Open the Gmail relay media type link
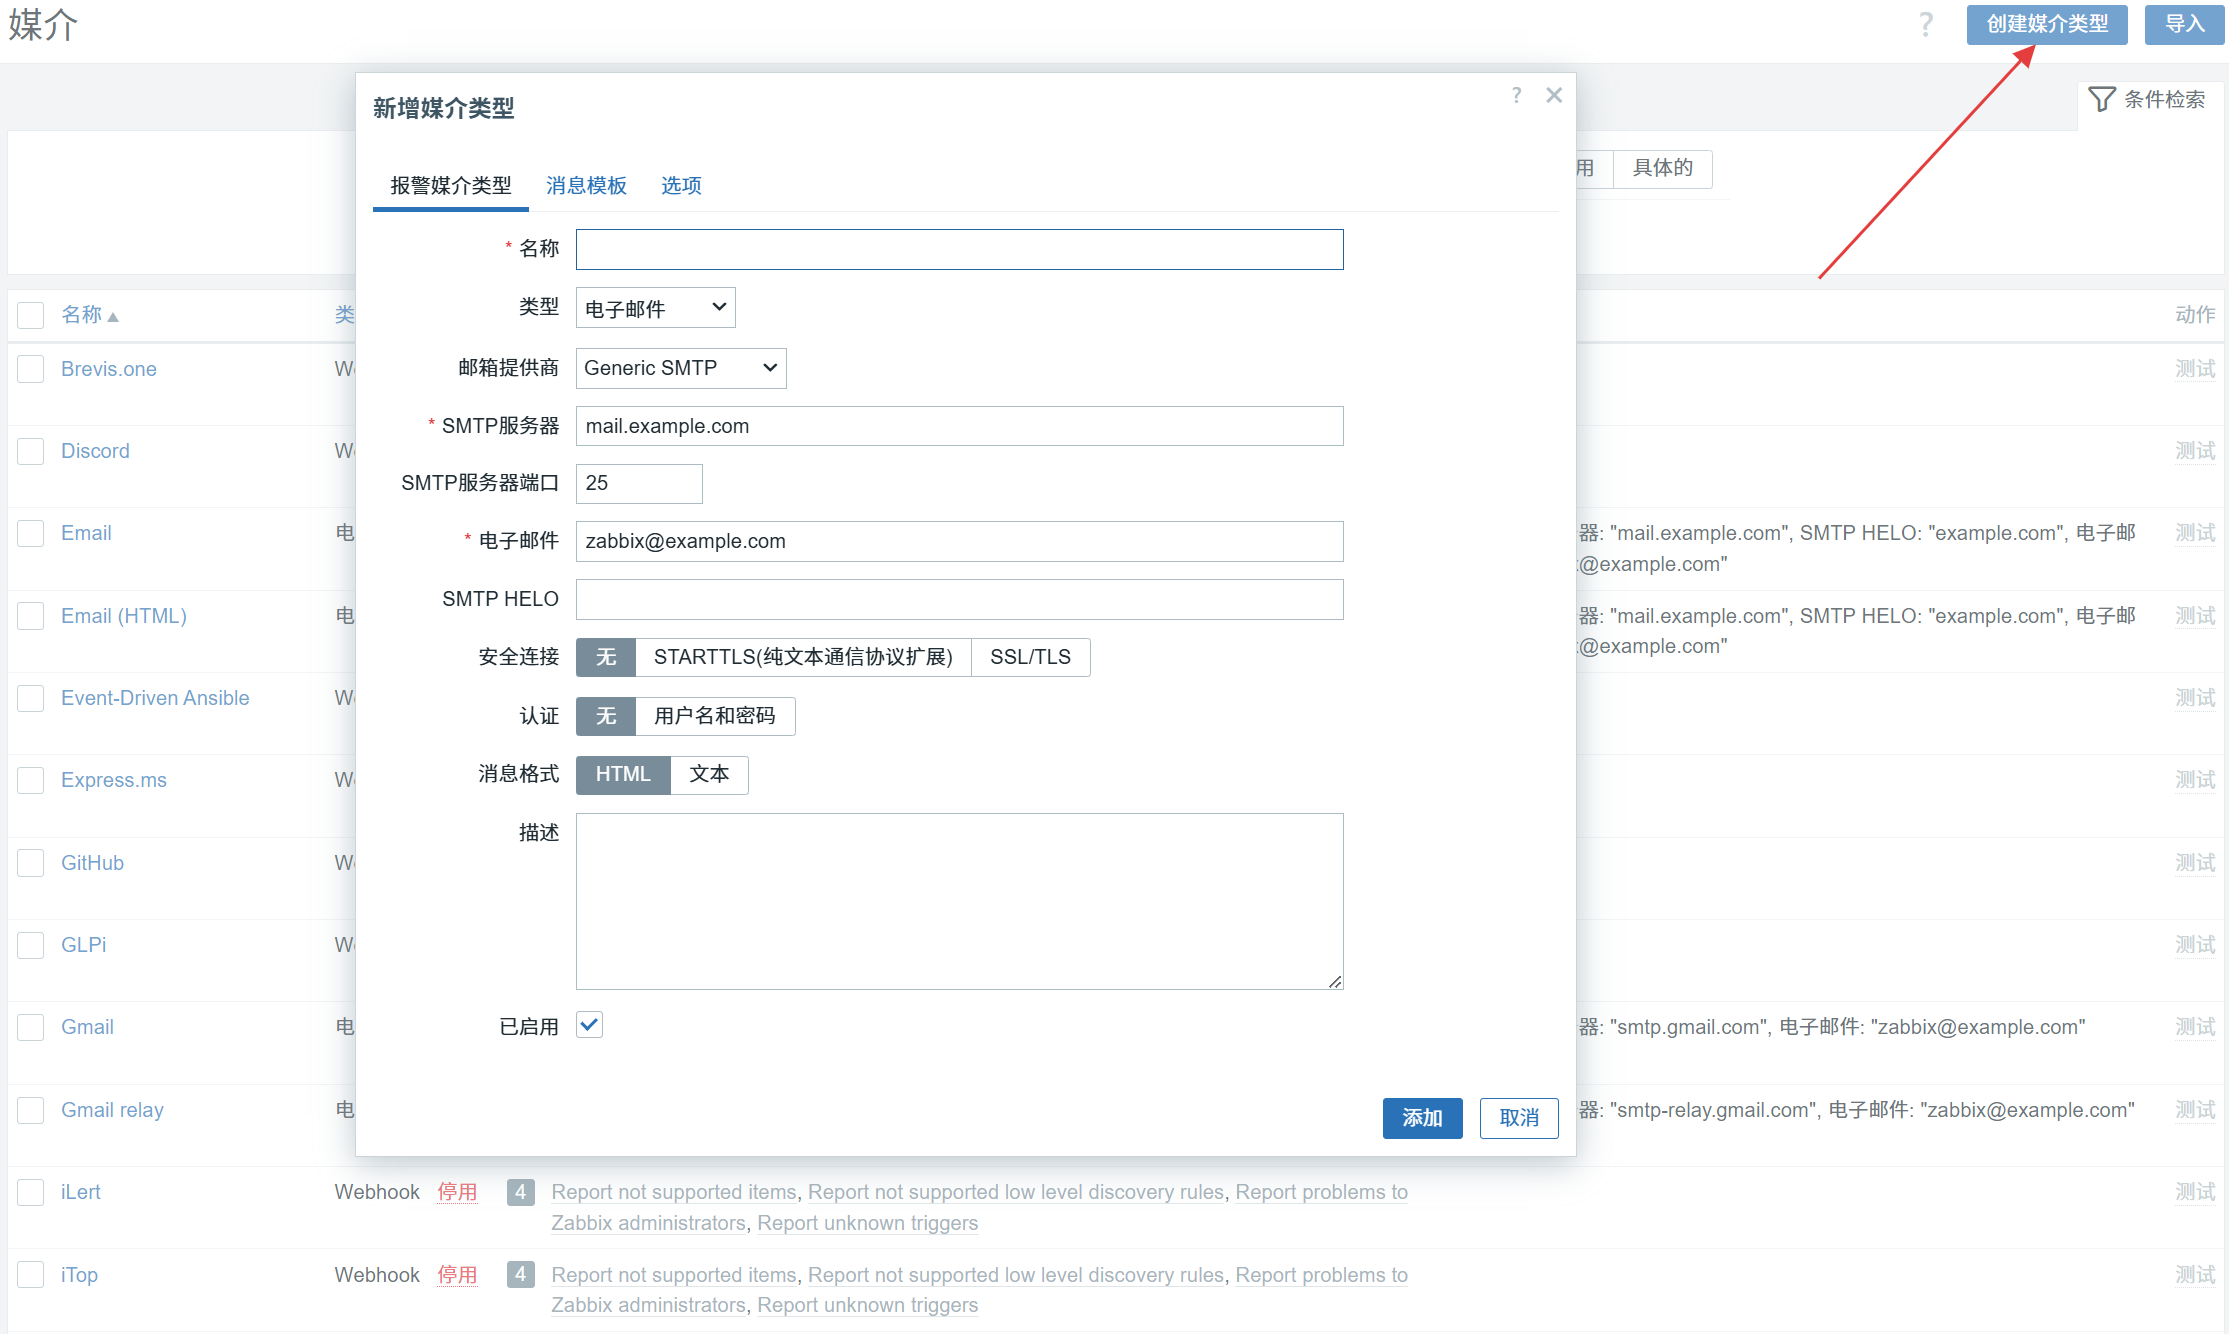The width and height of the screenshot is (2229, 1334). tap(112, 1110)
